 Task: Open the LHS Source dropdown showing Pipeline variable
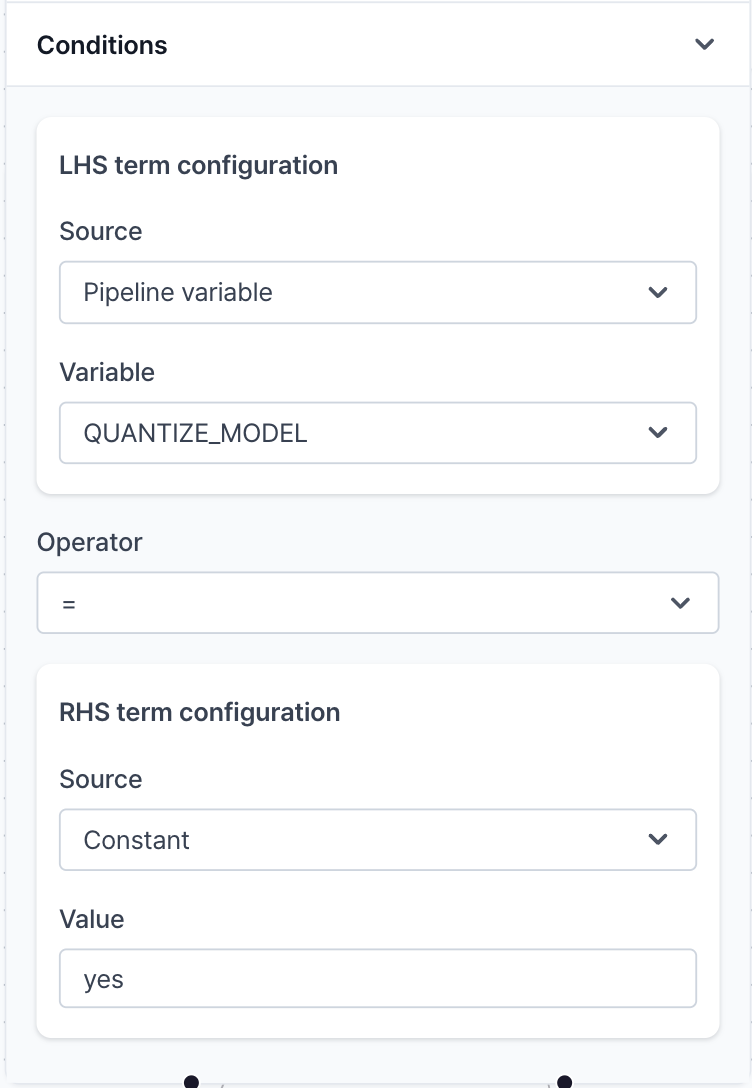[377, 293]
